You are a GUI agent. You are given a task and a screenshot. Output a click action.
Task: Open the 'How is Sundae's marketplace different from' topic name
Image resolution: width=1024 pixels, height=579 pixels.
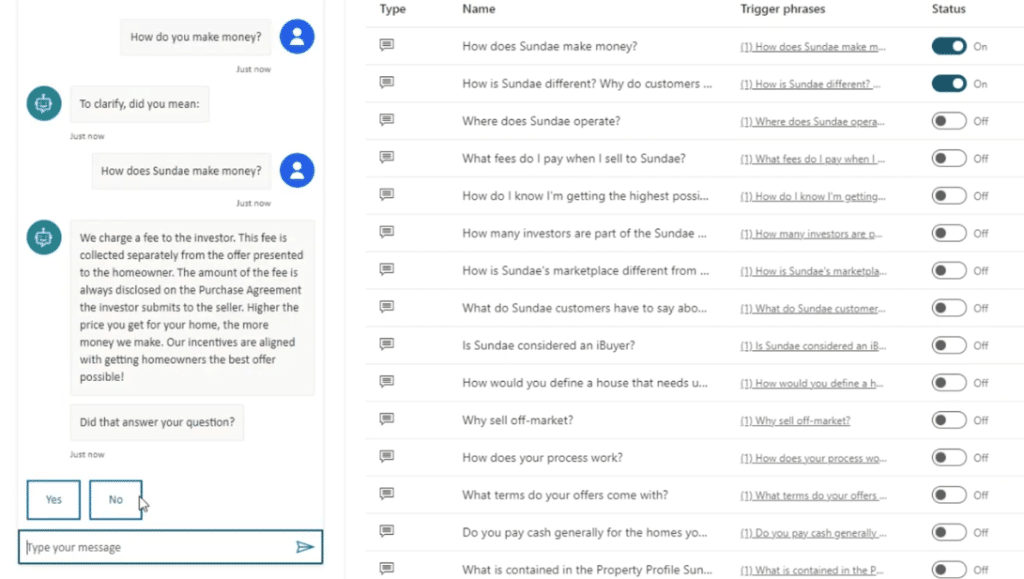pos(586,270)
